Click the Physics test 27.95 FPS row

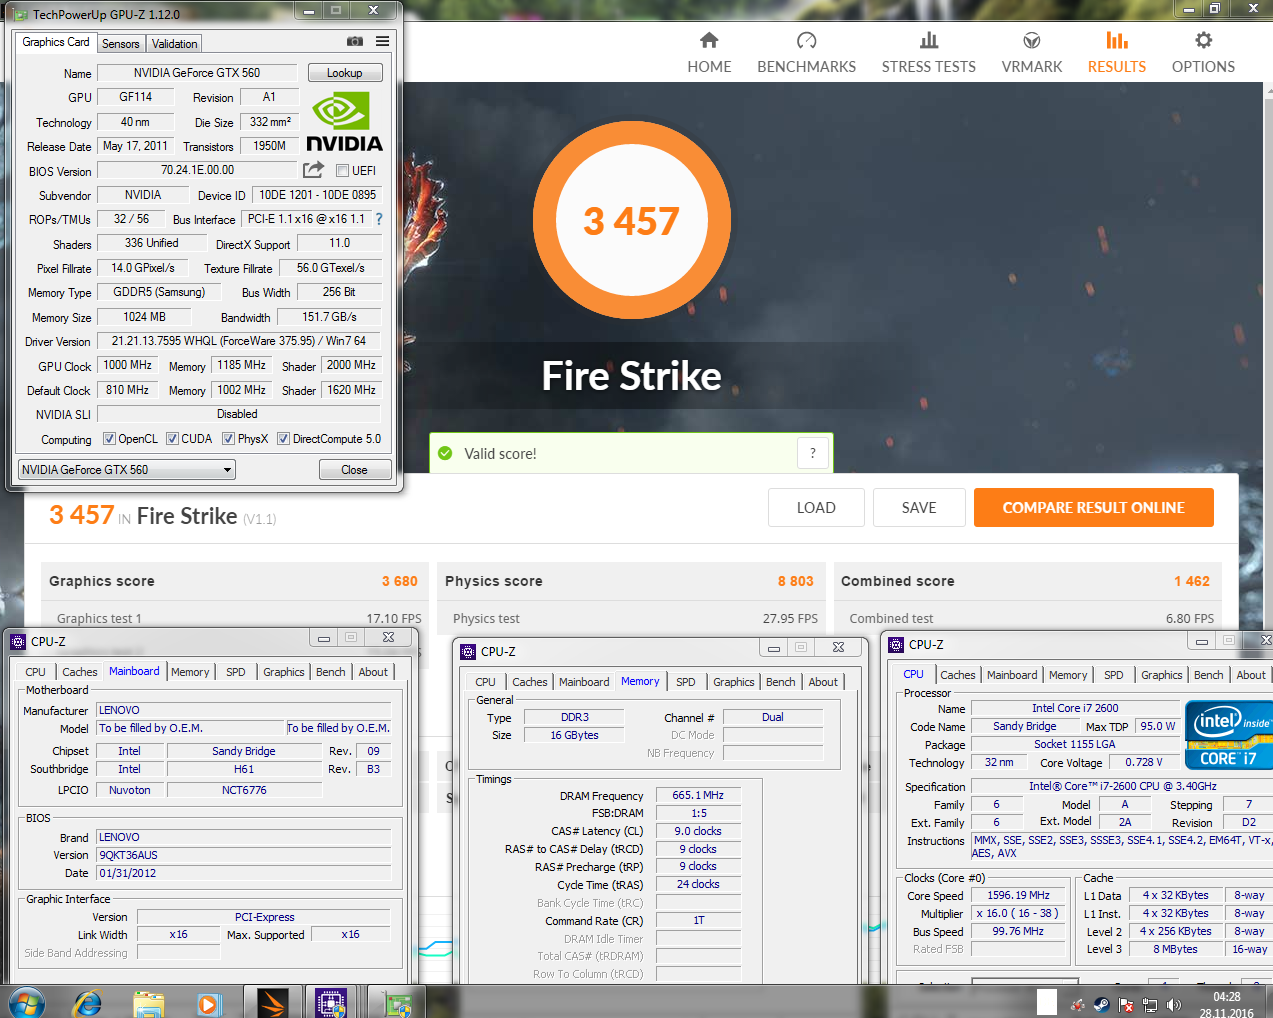pos(635,618)
